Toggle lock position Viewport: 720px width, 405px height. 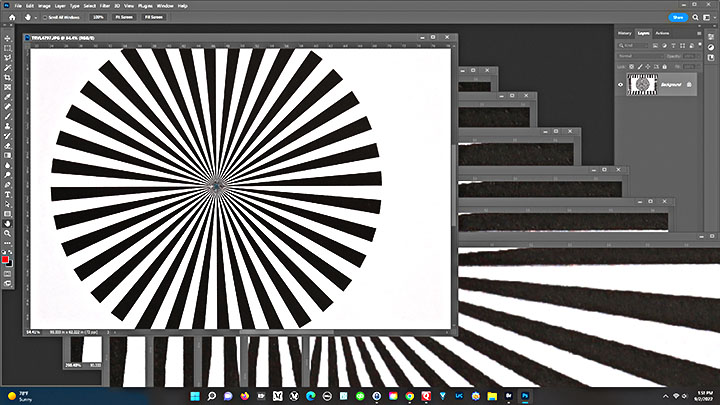(648, 67)
